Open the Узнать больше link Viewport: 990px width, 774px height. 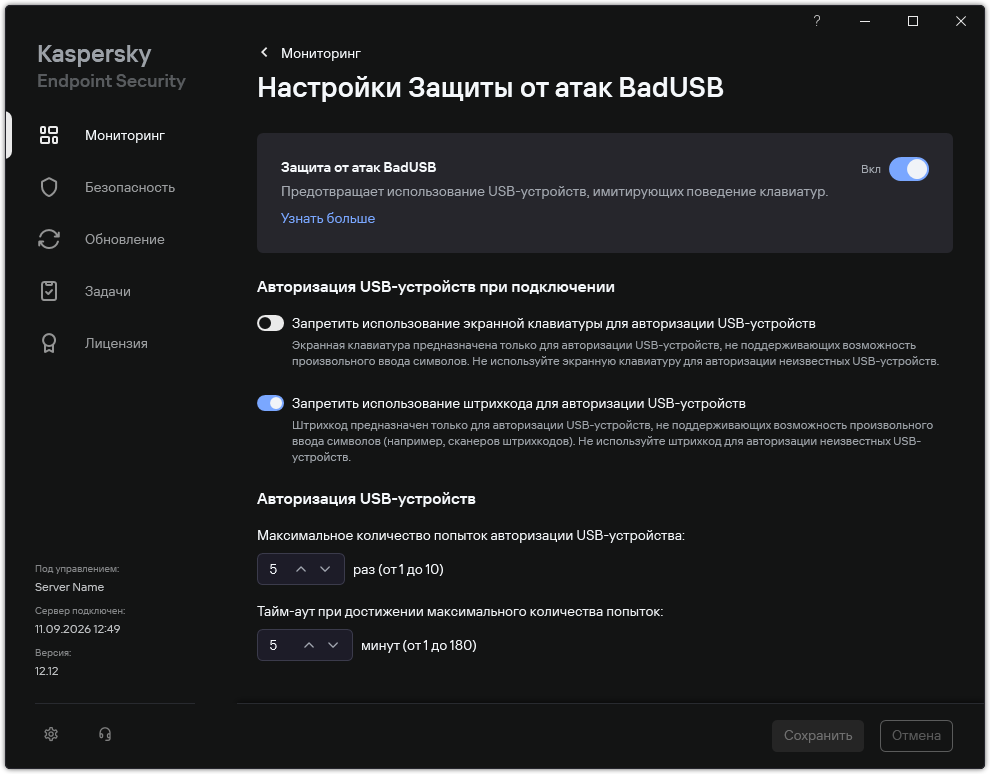pos(328,218)
